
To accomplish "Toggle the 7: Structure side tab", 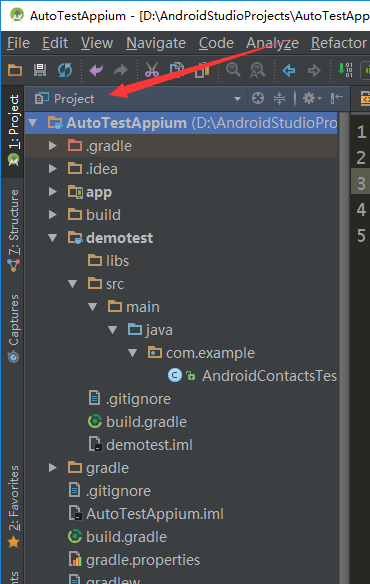I will (13, 231).
